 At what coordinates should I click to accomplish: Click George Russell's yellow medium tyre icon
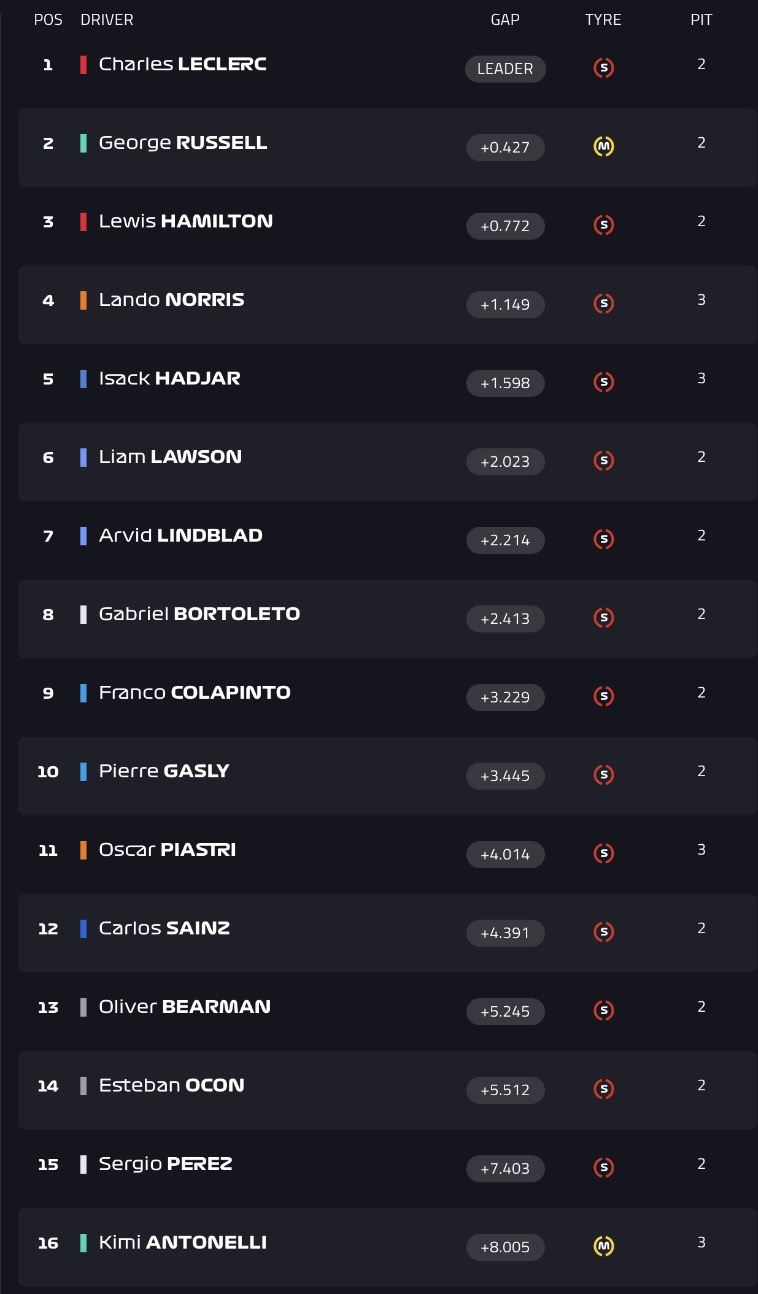603,147
